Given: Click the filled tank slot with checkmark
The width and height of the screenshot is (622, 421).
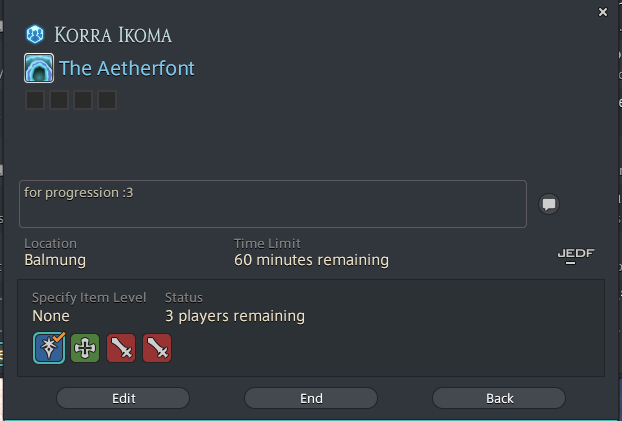Looking at the screenshot, I should click(49, 348).
